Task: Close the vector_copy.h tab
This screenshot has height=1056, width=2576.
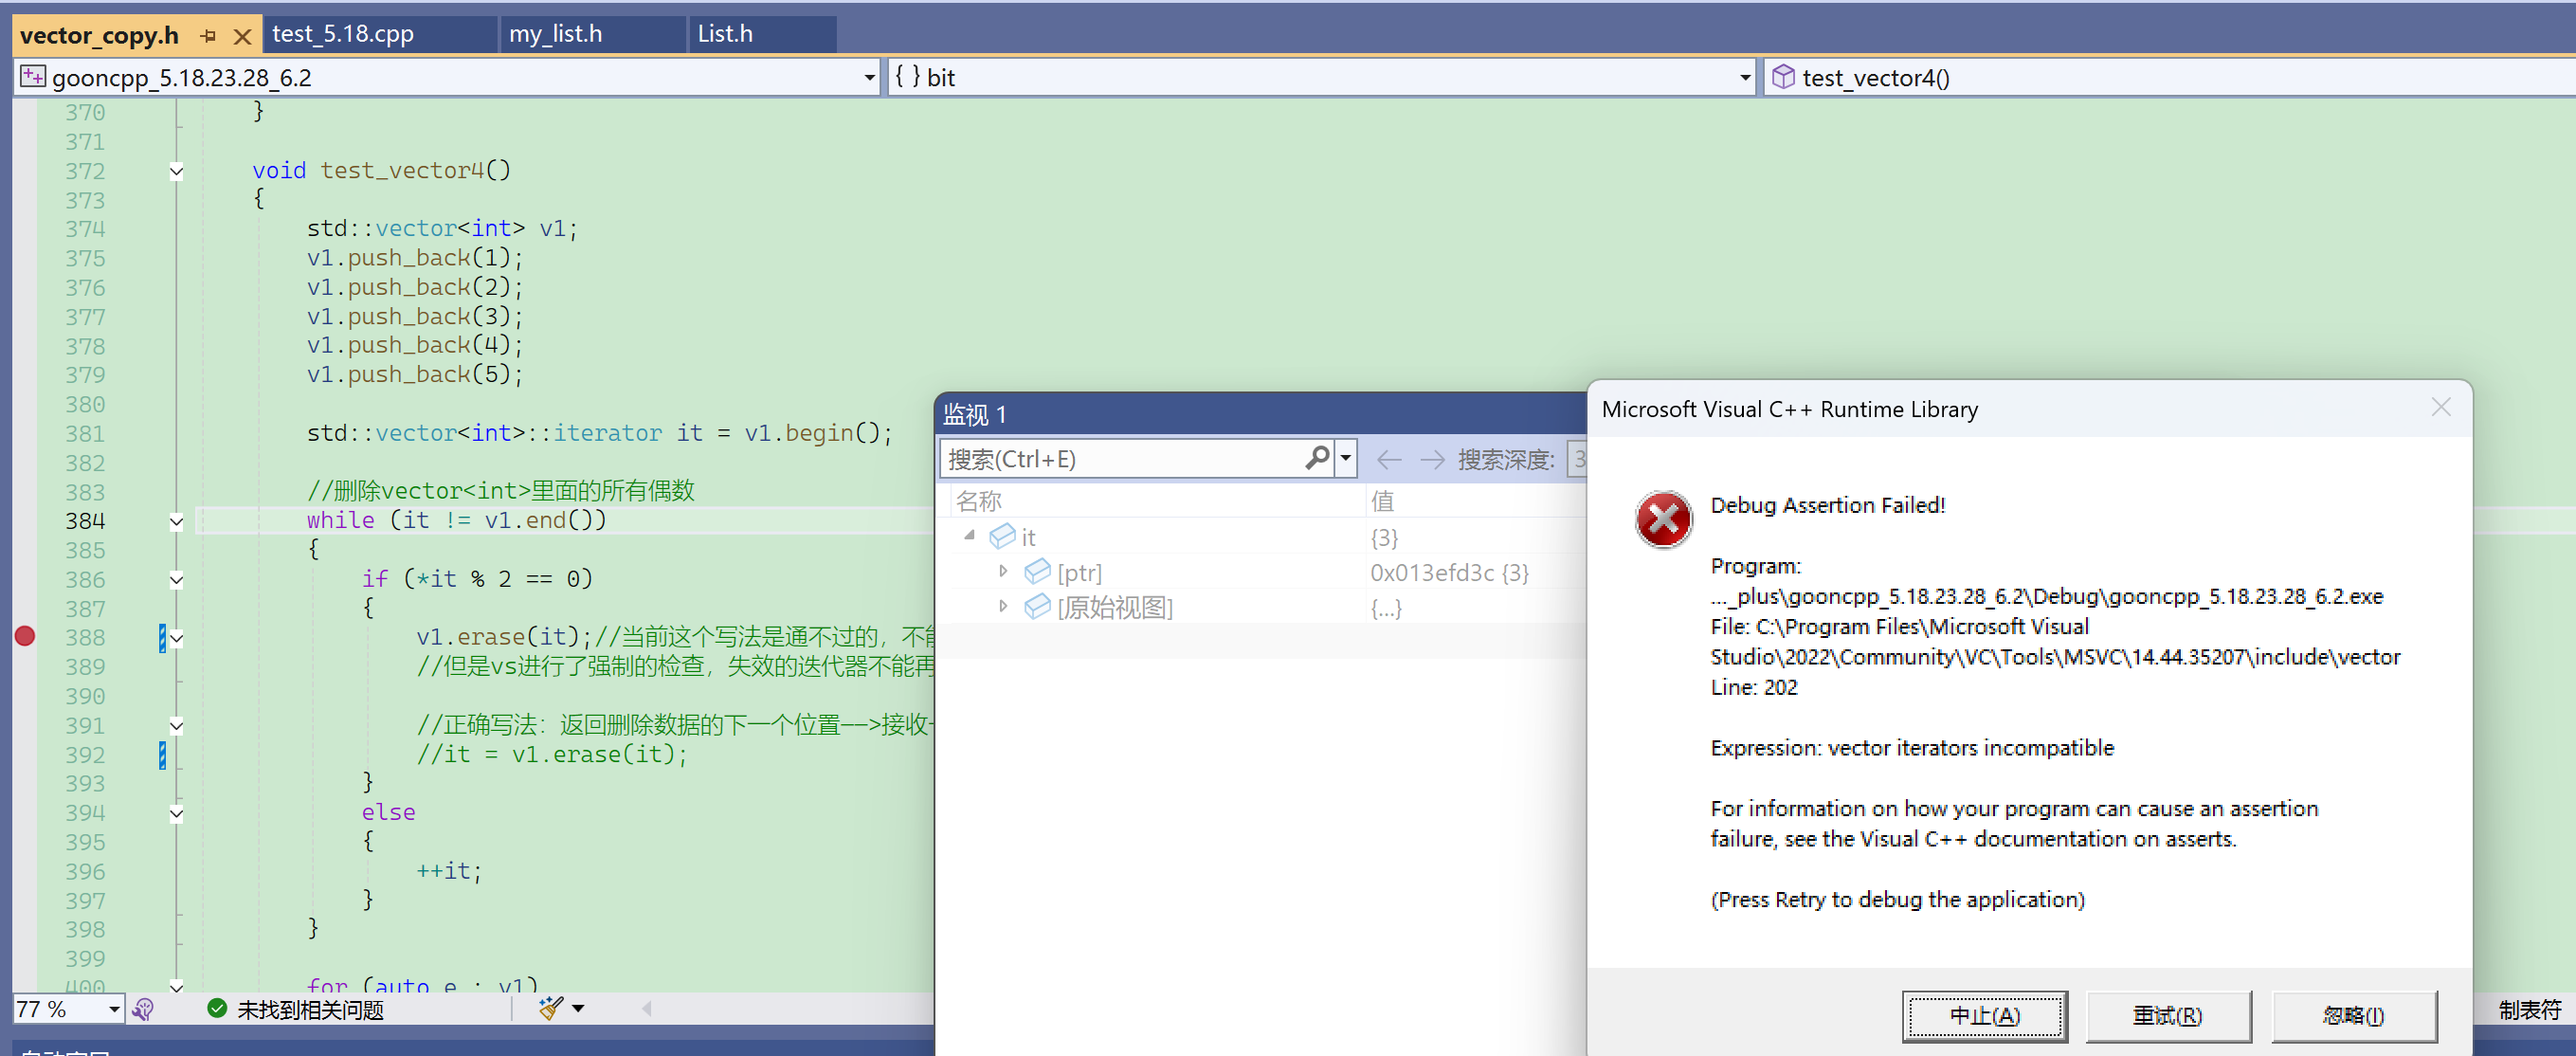Action: click(x=241, y=36)
